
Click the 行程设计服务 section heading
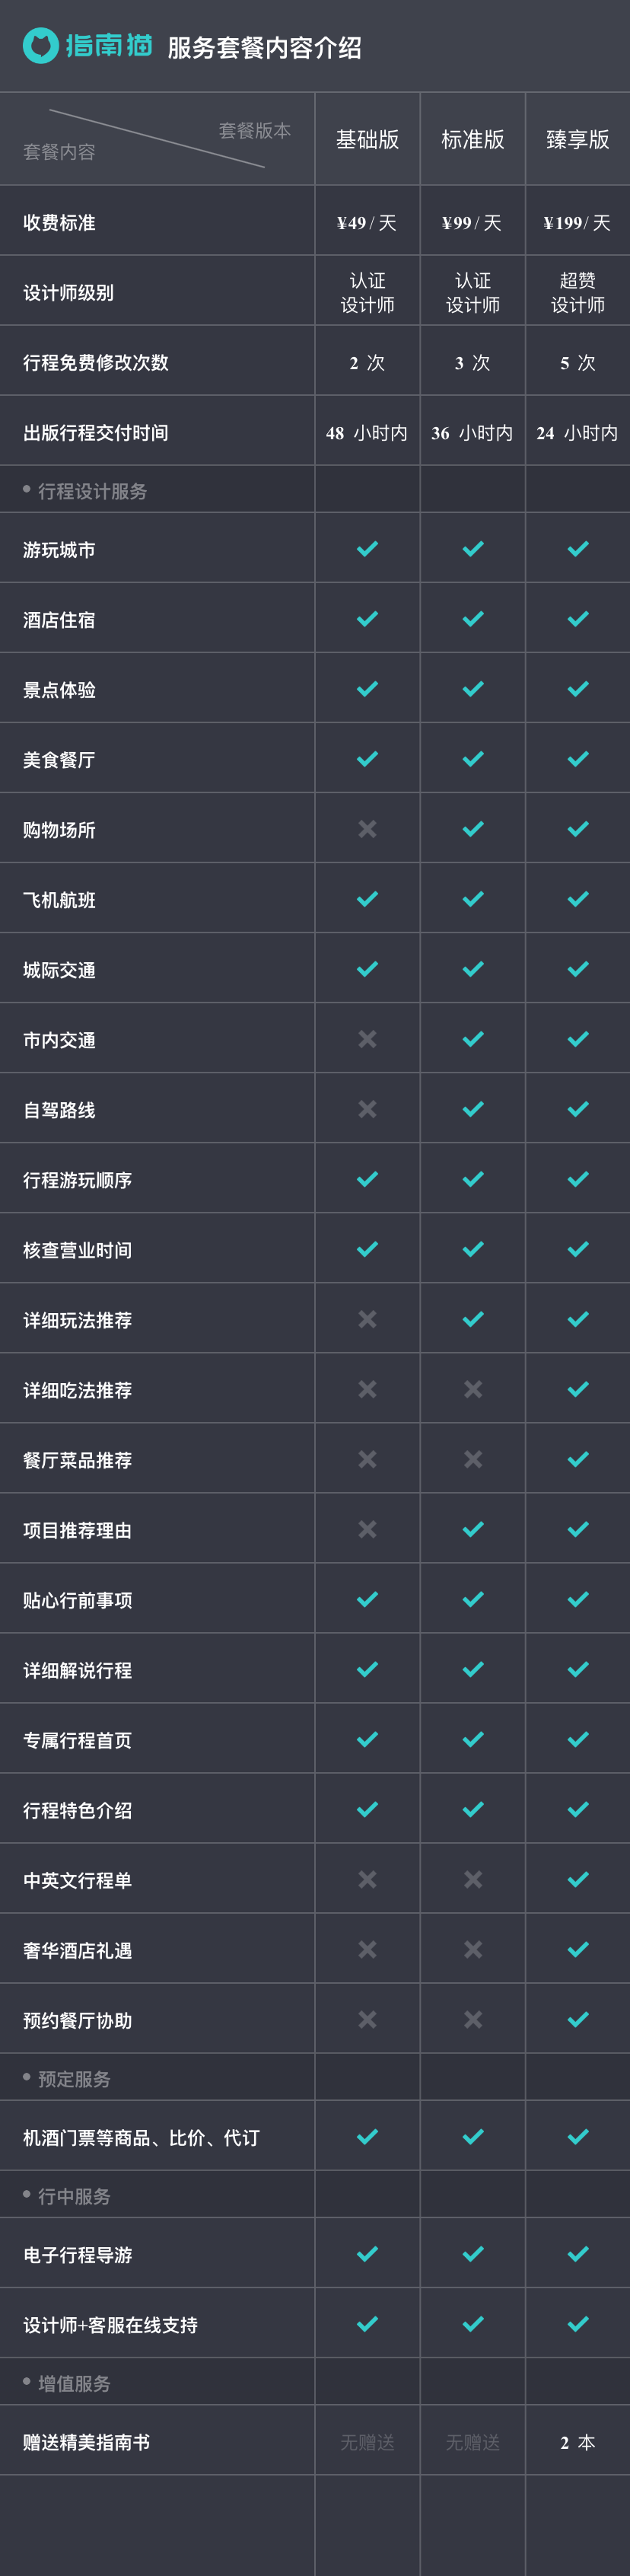(92, 491)
